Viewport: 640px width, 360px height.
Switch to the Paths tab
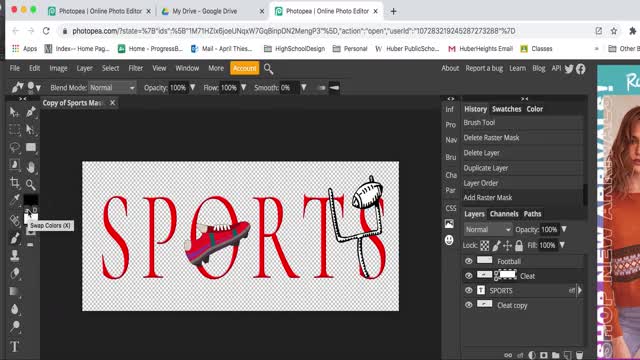[x=532, y=214]
